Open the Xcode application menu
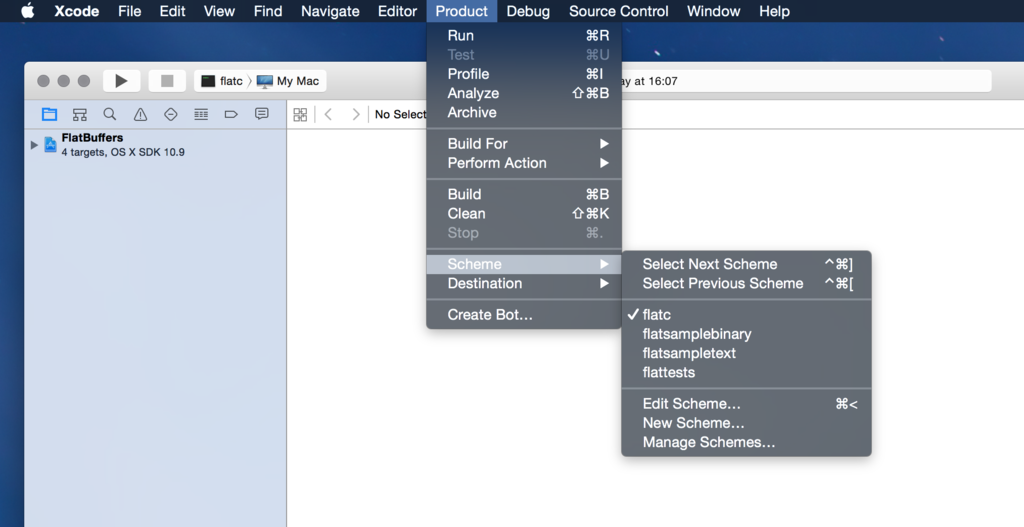The height and width of the screenshot is (527, 1024). tap(76, 11)
